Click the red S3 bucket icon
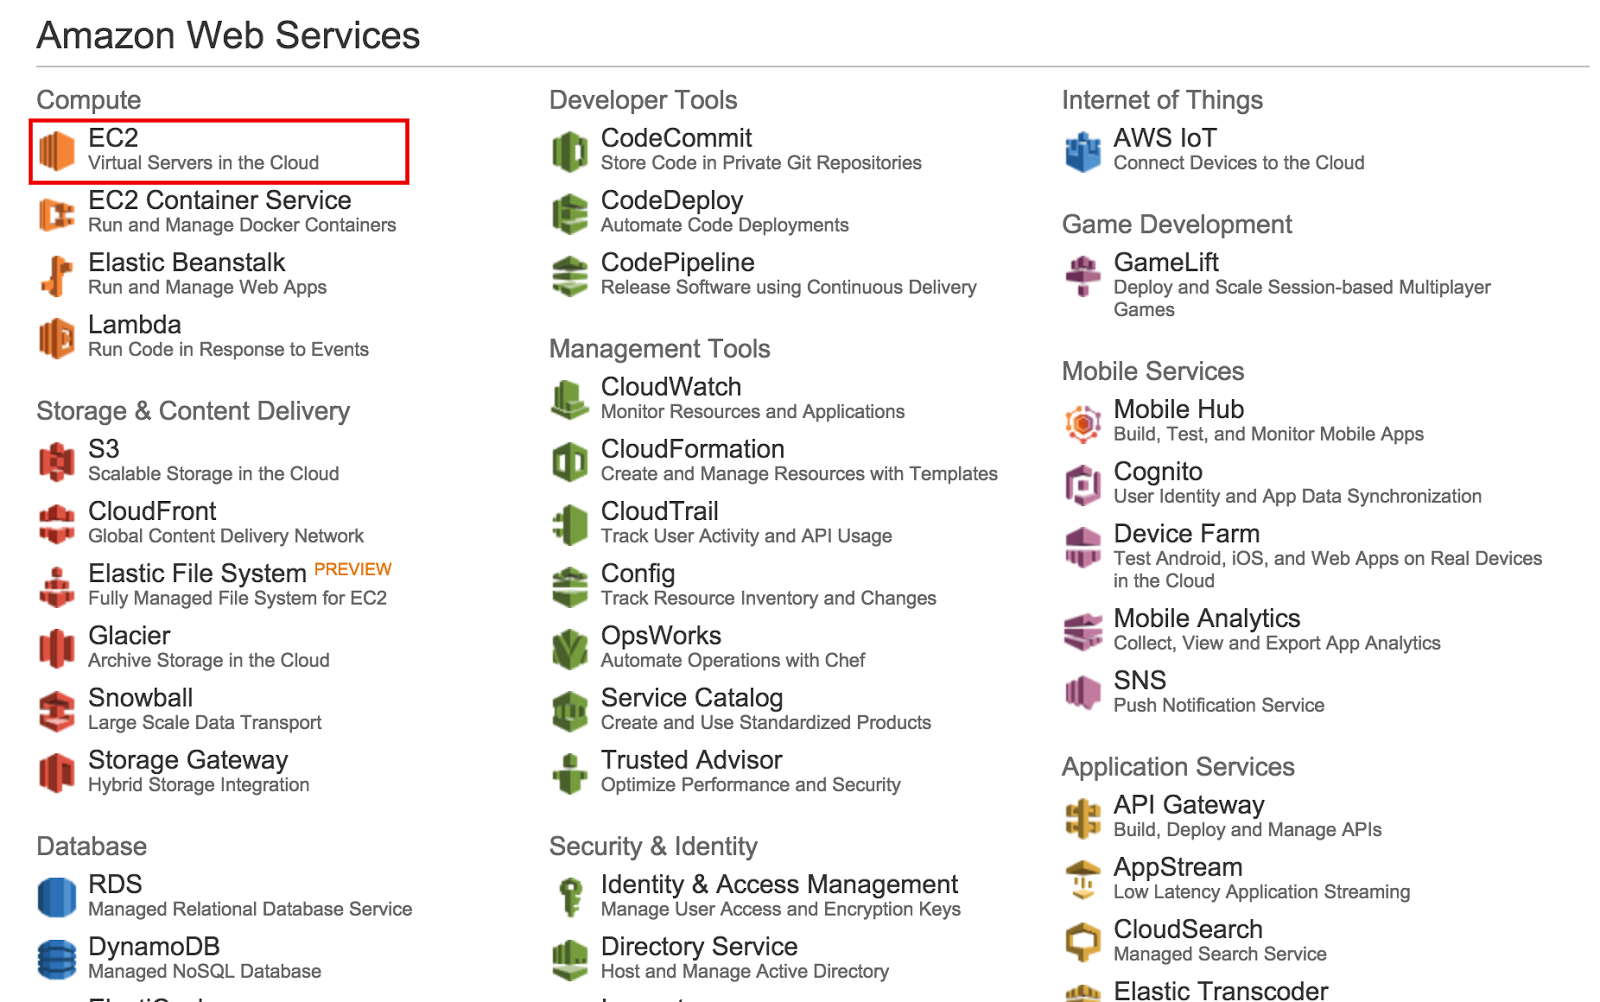Screen dimensions: 1600x1002 point(57,462)
